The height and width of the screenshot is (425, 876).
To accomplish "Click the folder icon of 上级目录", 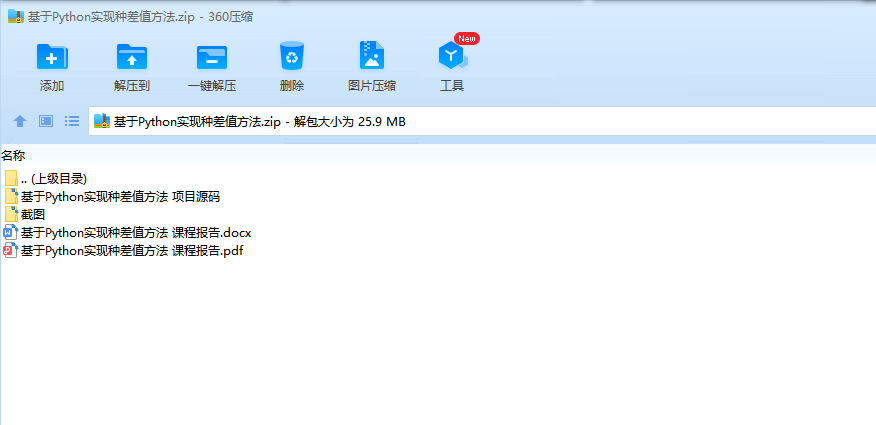I will 11,179.
